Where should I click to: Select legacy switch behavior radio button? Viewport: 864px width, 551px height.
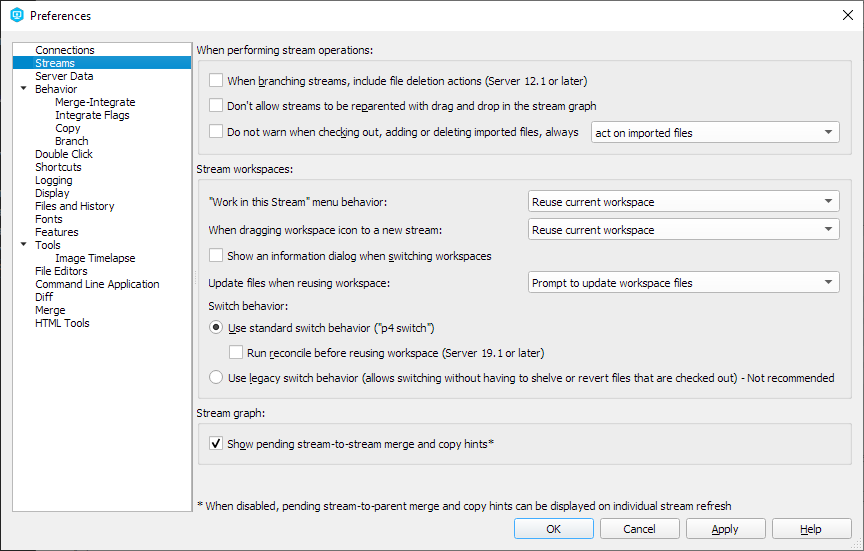216,377
